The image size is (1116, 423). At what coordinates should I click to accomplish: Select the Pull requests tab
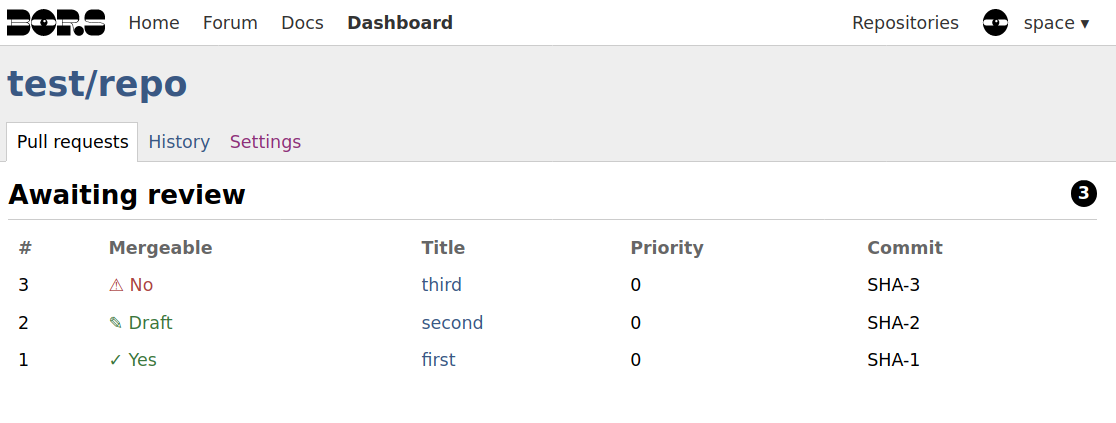click(73, 142)
